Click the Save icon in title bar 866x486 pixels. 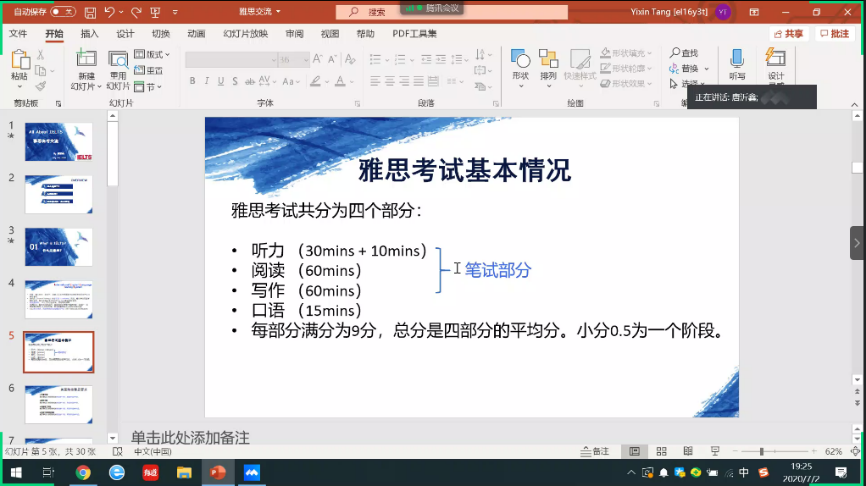91,12
